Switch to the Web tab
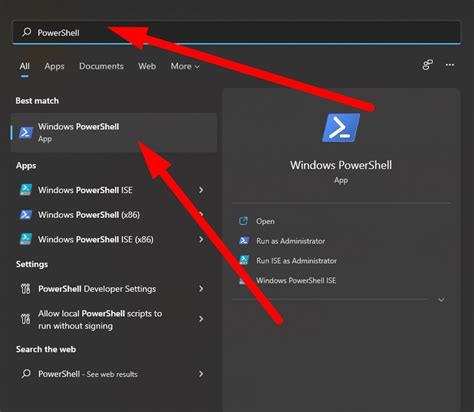The width and height of the screenshot is (474, 412). point(147,66)
